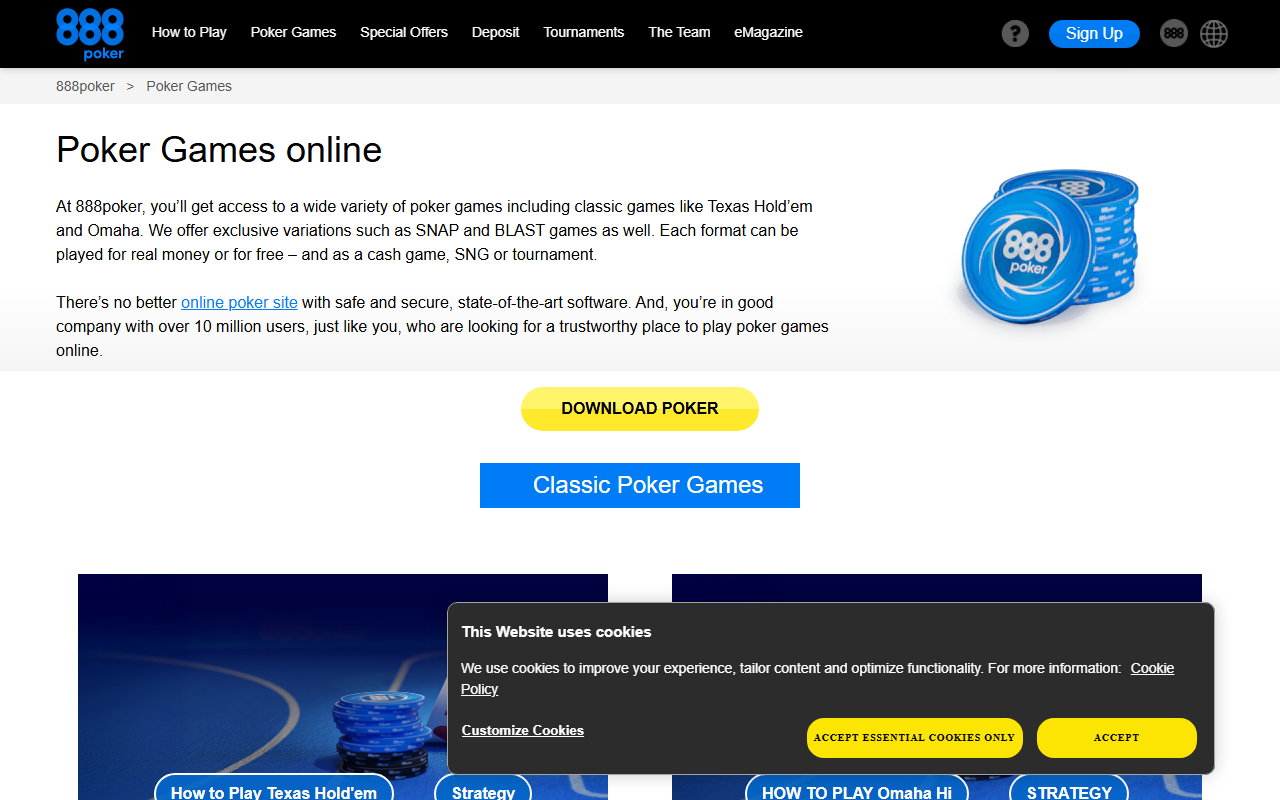This screenshot has width=1280, height=800.
Task: Open Strategy on the Texas Hold'em card
Action: point(483,788)
